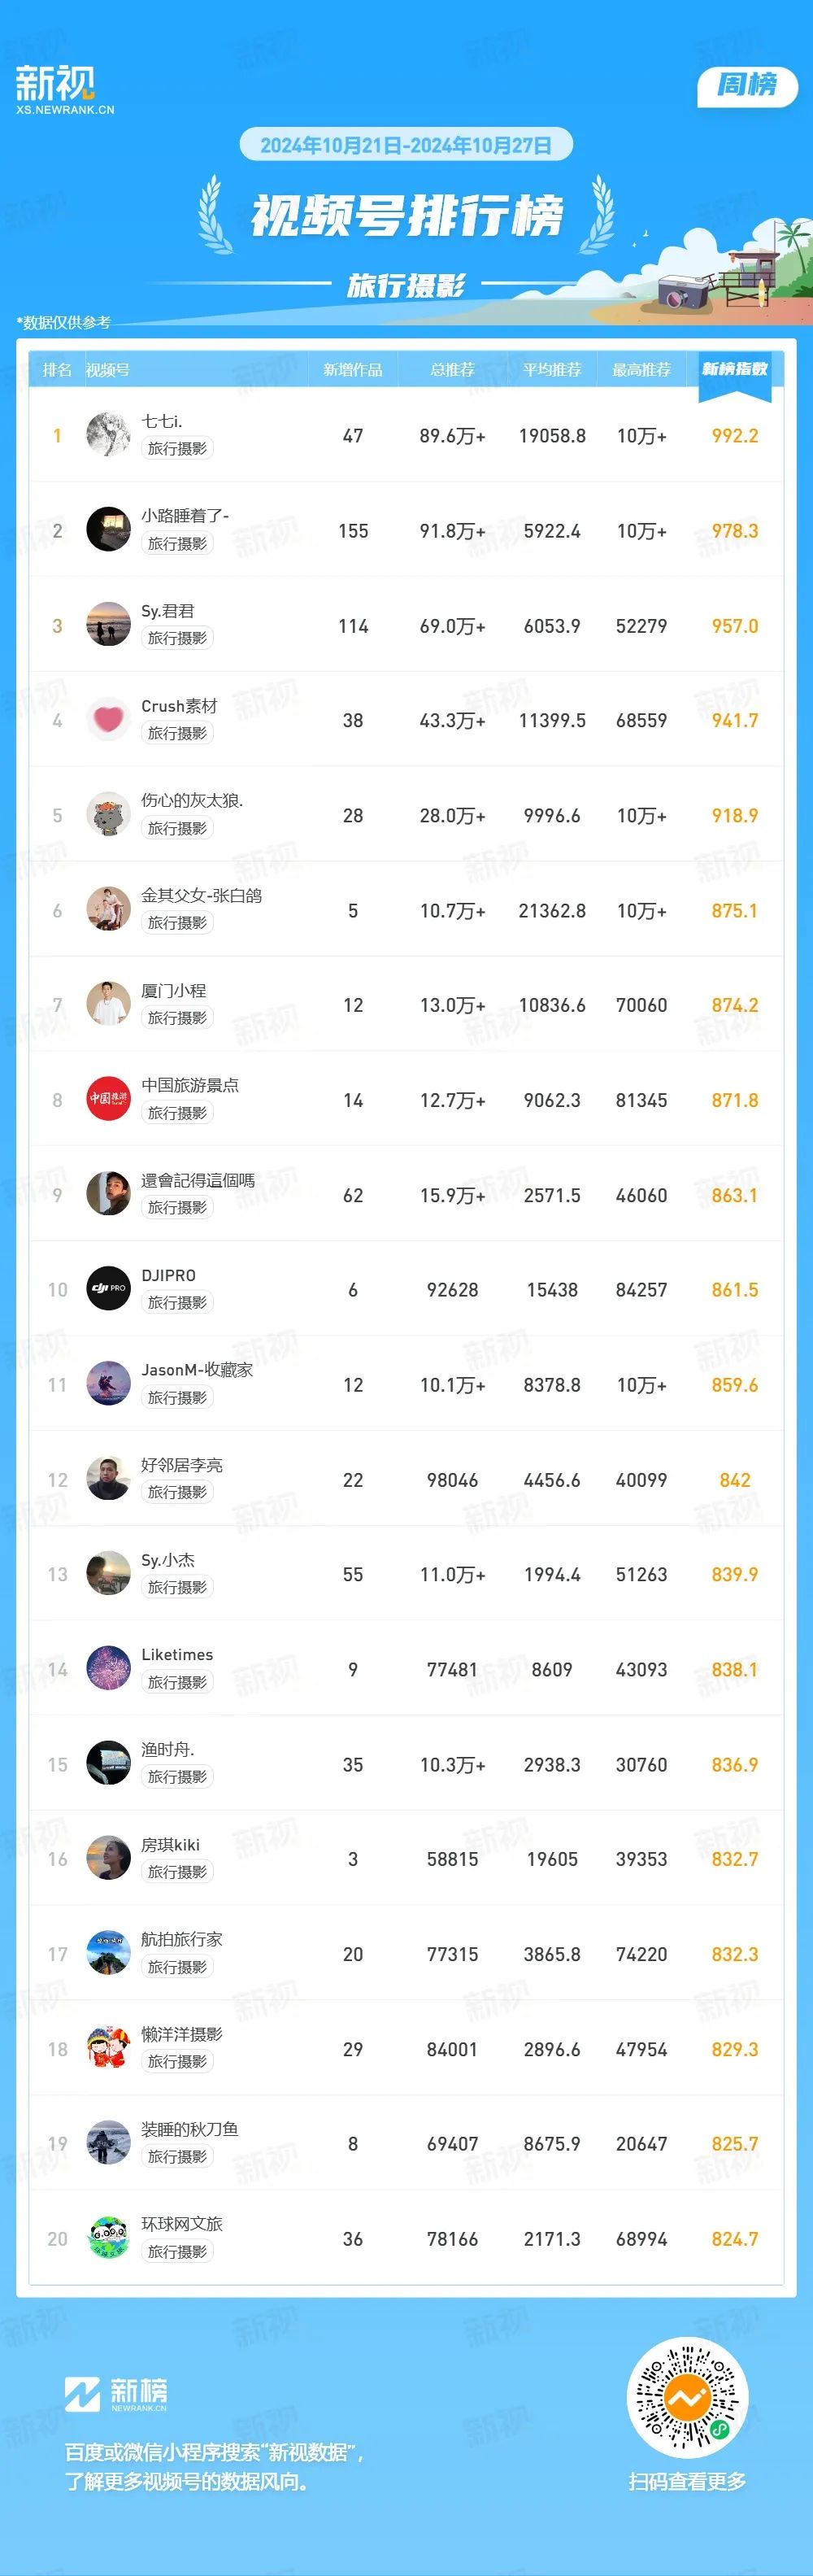The width and height of the screenshot is (813, 2576).
Task: Click the 周榜 weekly ranking badge
Action: (x=747, y=86)
